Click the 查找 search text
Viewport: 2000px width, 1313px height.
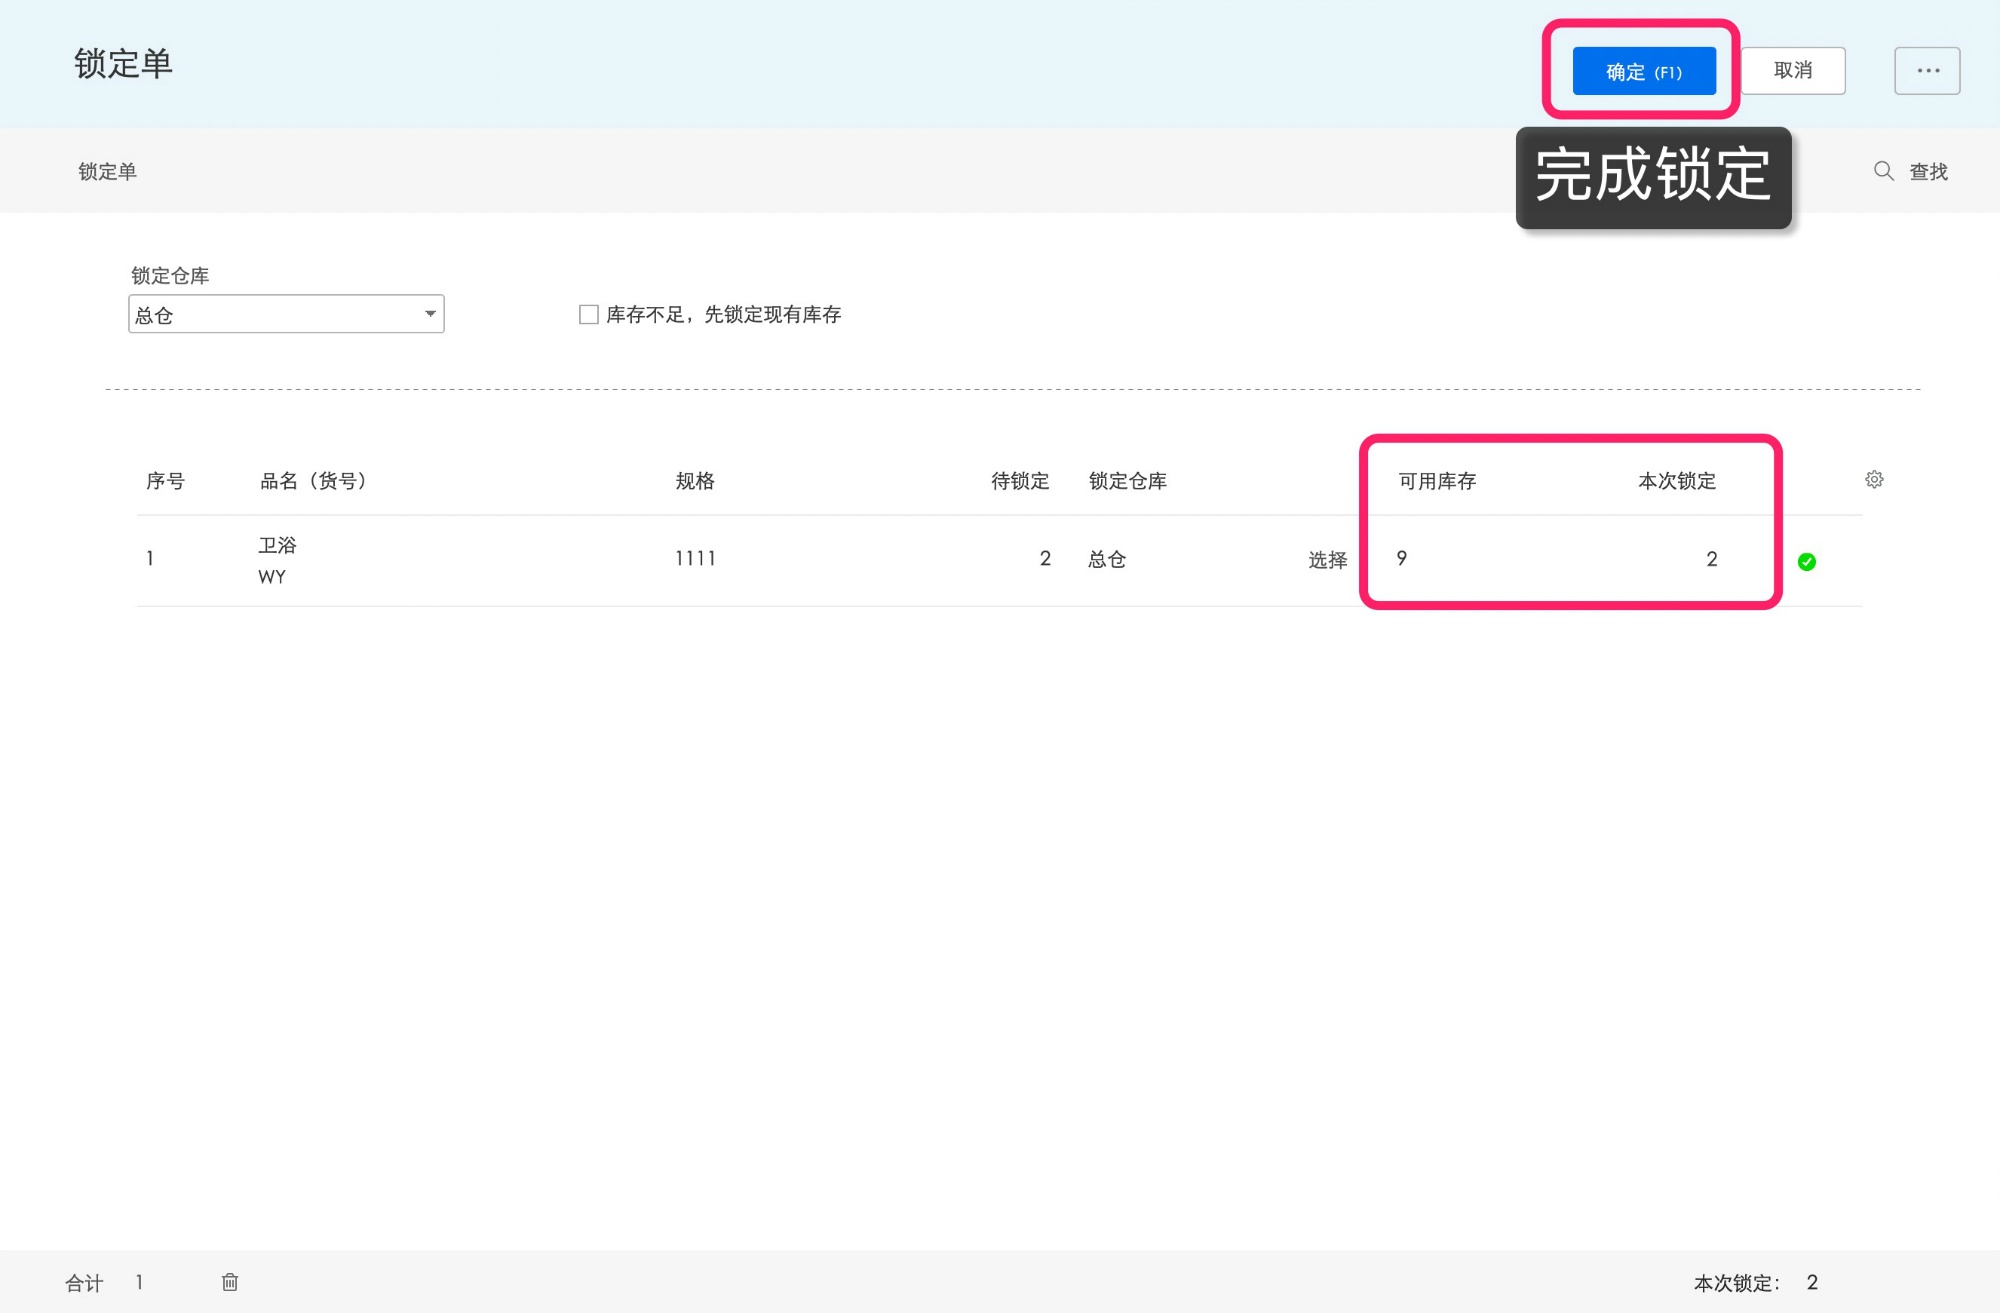1928,172
